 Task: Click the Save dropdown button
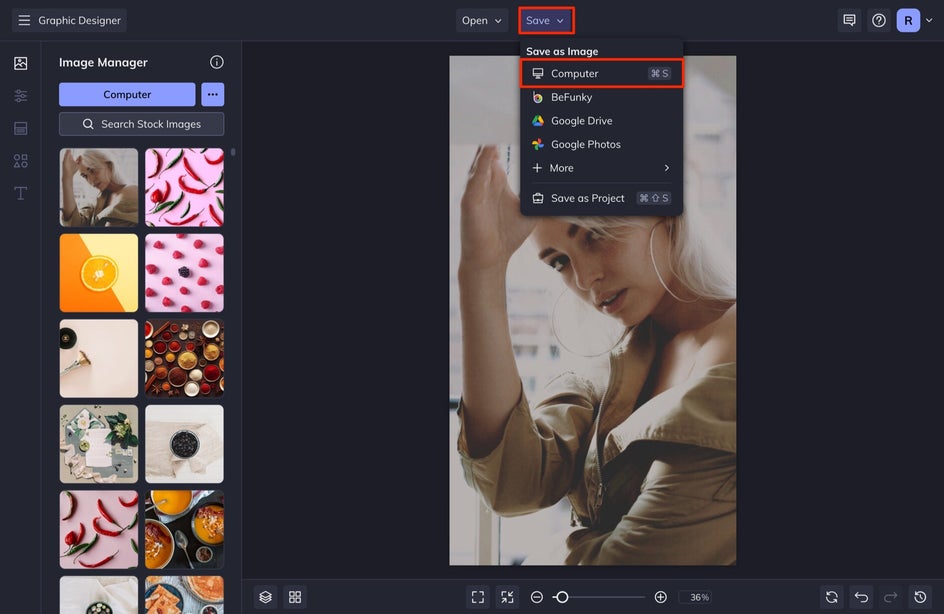(x=545, y=20)
